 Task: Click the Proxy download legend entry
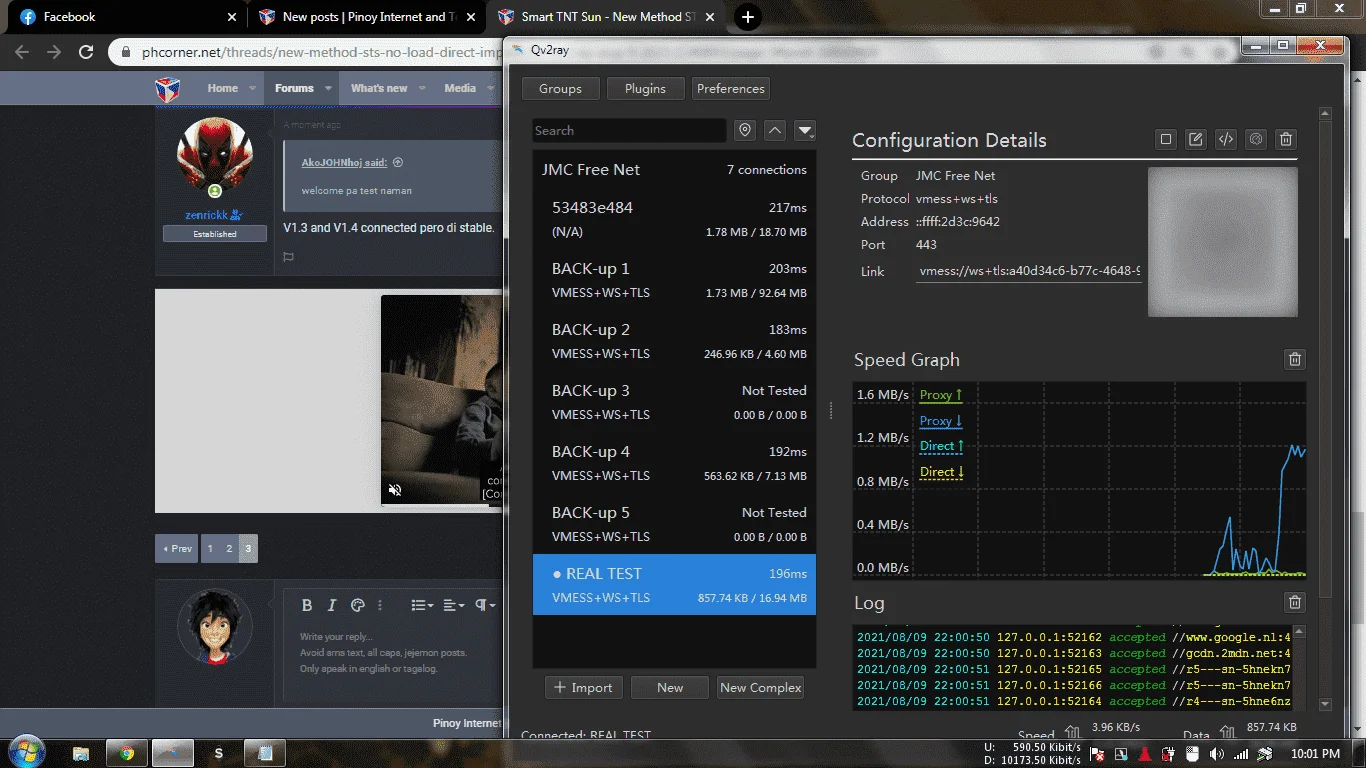pos(941,422)
